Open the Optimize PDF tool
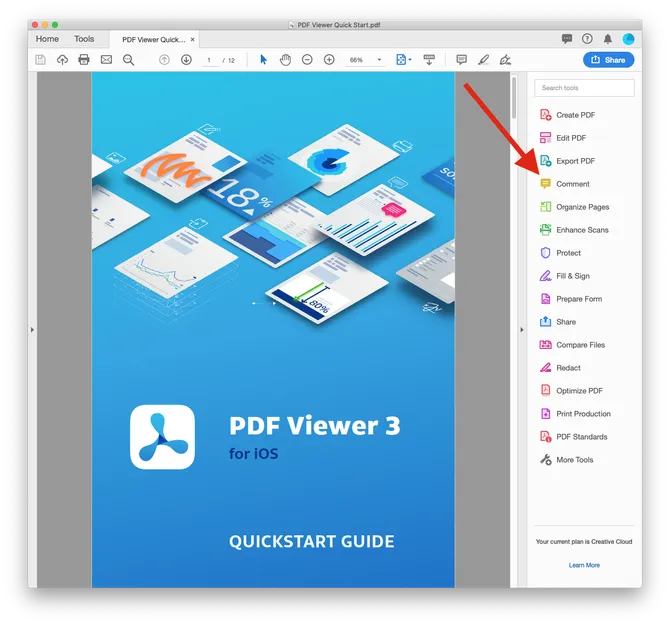 pos(571,391)
